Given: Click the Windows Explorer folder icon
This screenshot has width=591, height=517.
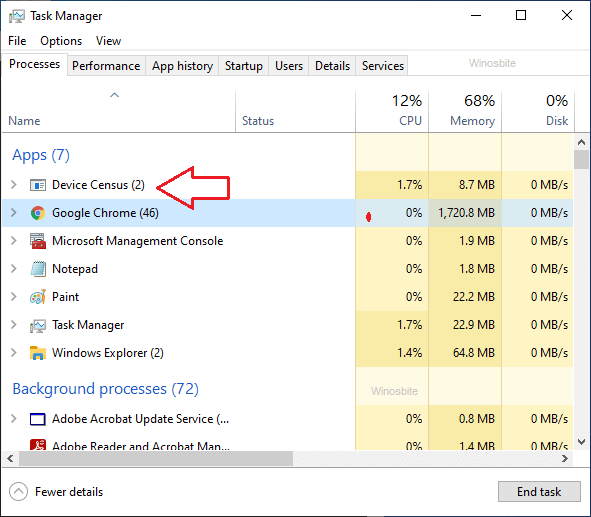Looking at the screenshot, I should tap(38, 353).
